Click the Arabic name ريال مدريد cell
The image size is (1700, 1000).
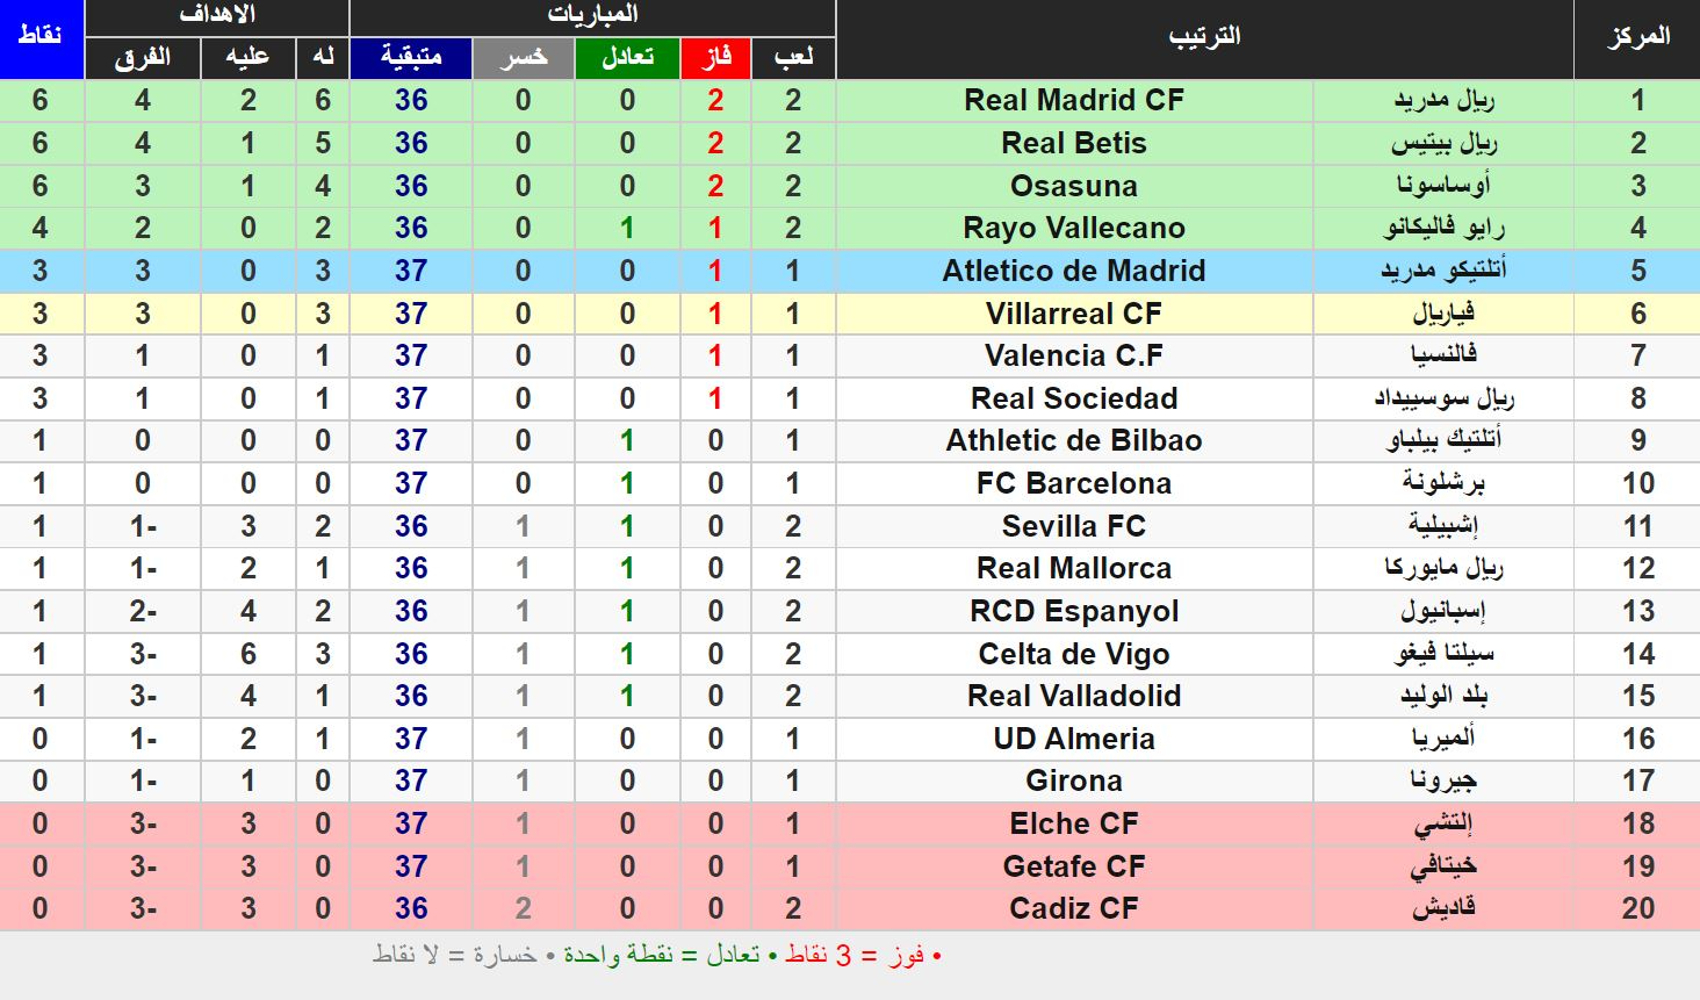point(1443,100)
